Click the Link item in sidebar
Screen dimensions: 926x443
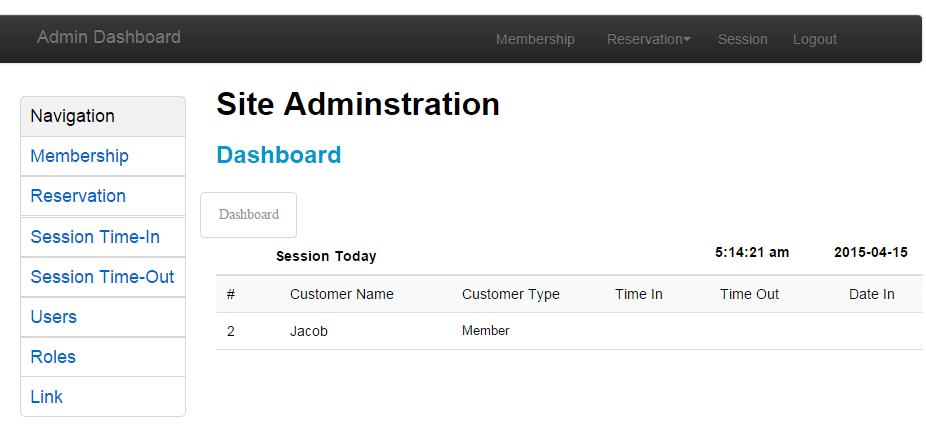click(x=103, y=397)
